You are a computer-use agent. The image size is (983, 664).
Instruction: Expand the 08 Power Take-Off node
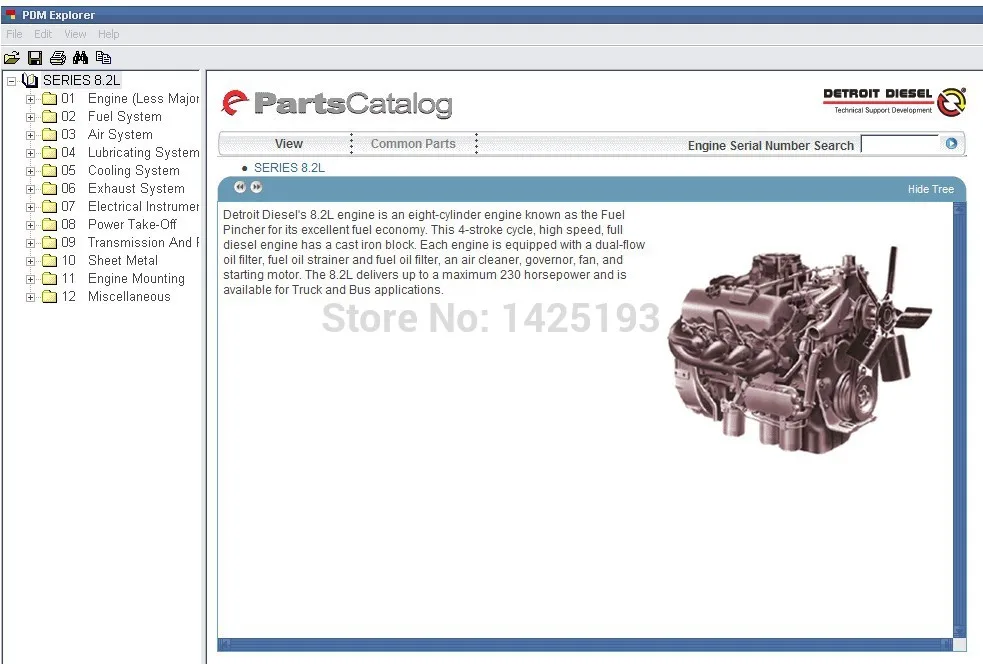pyautogui.click(x=30, y=225)
